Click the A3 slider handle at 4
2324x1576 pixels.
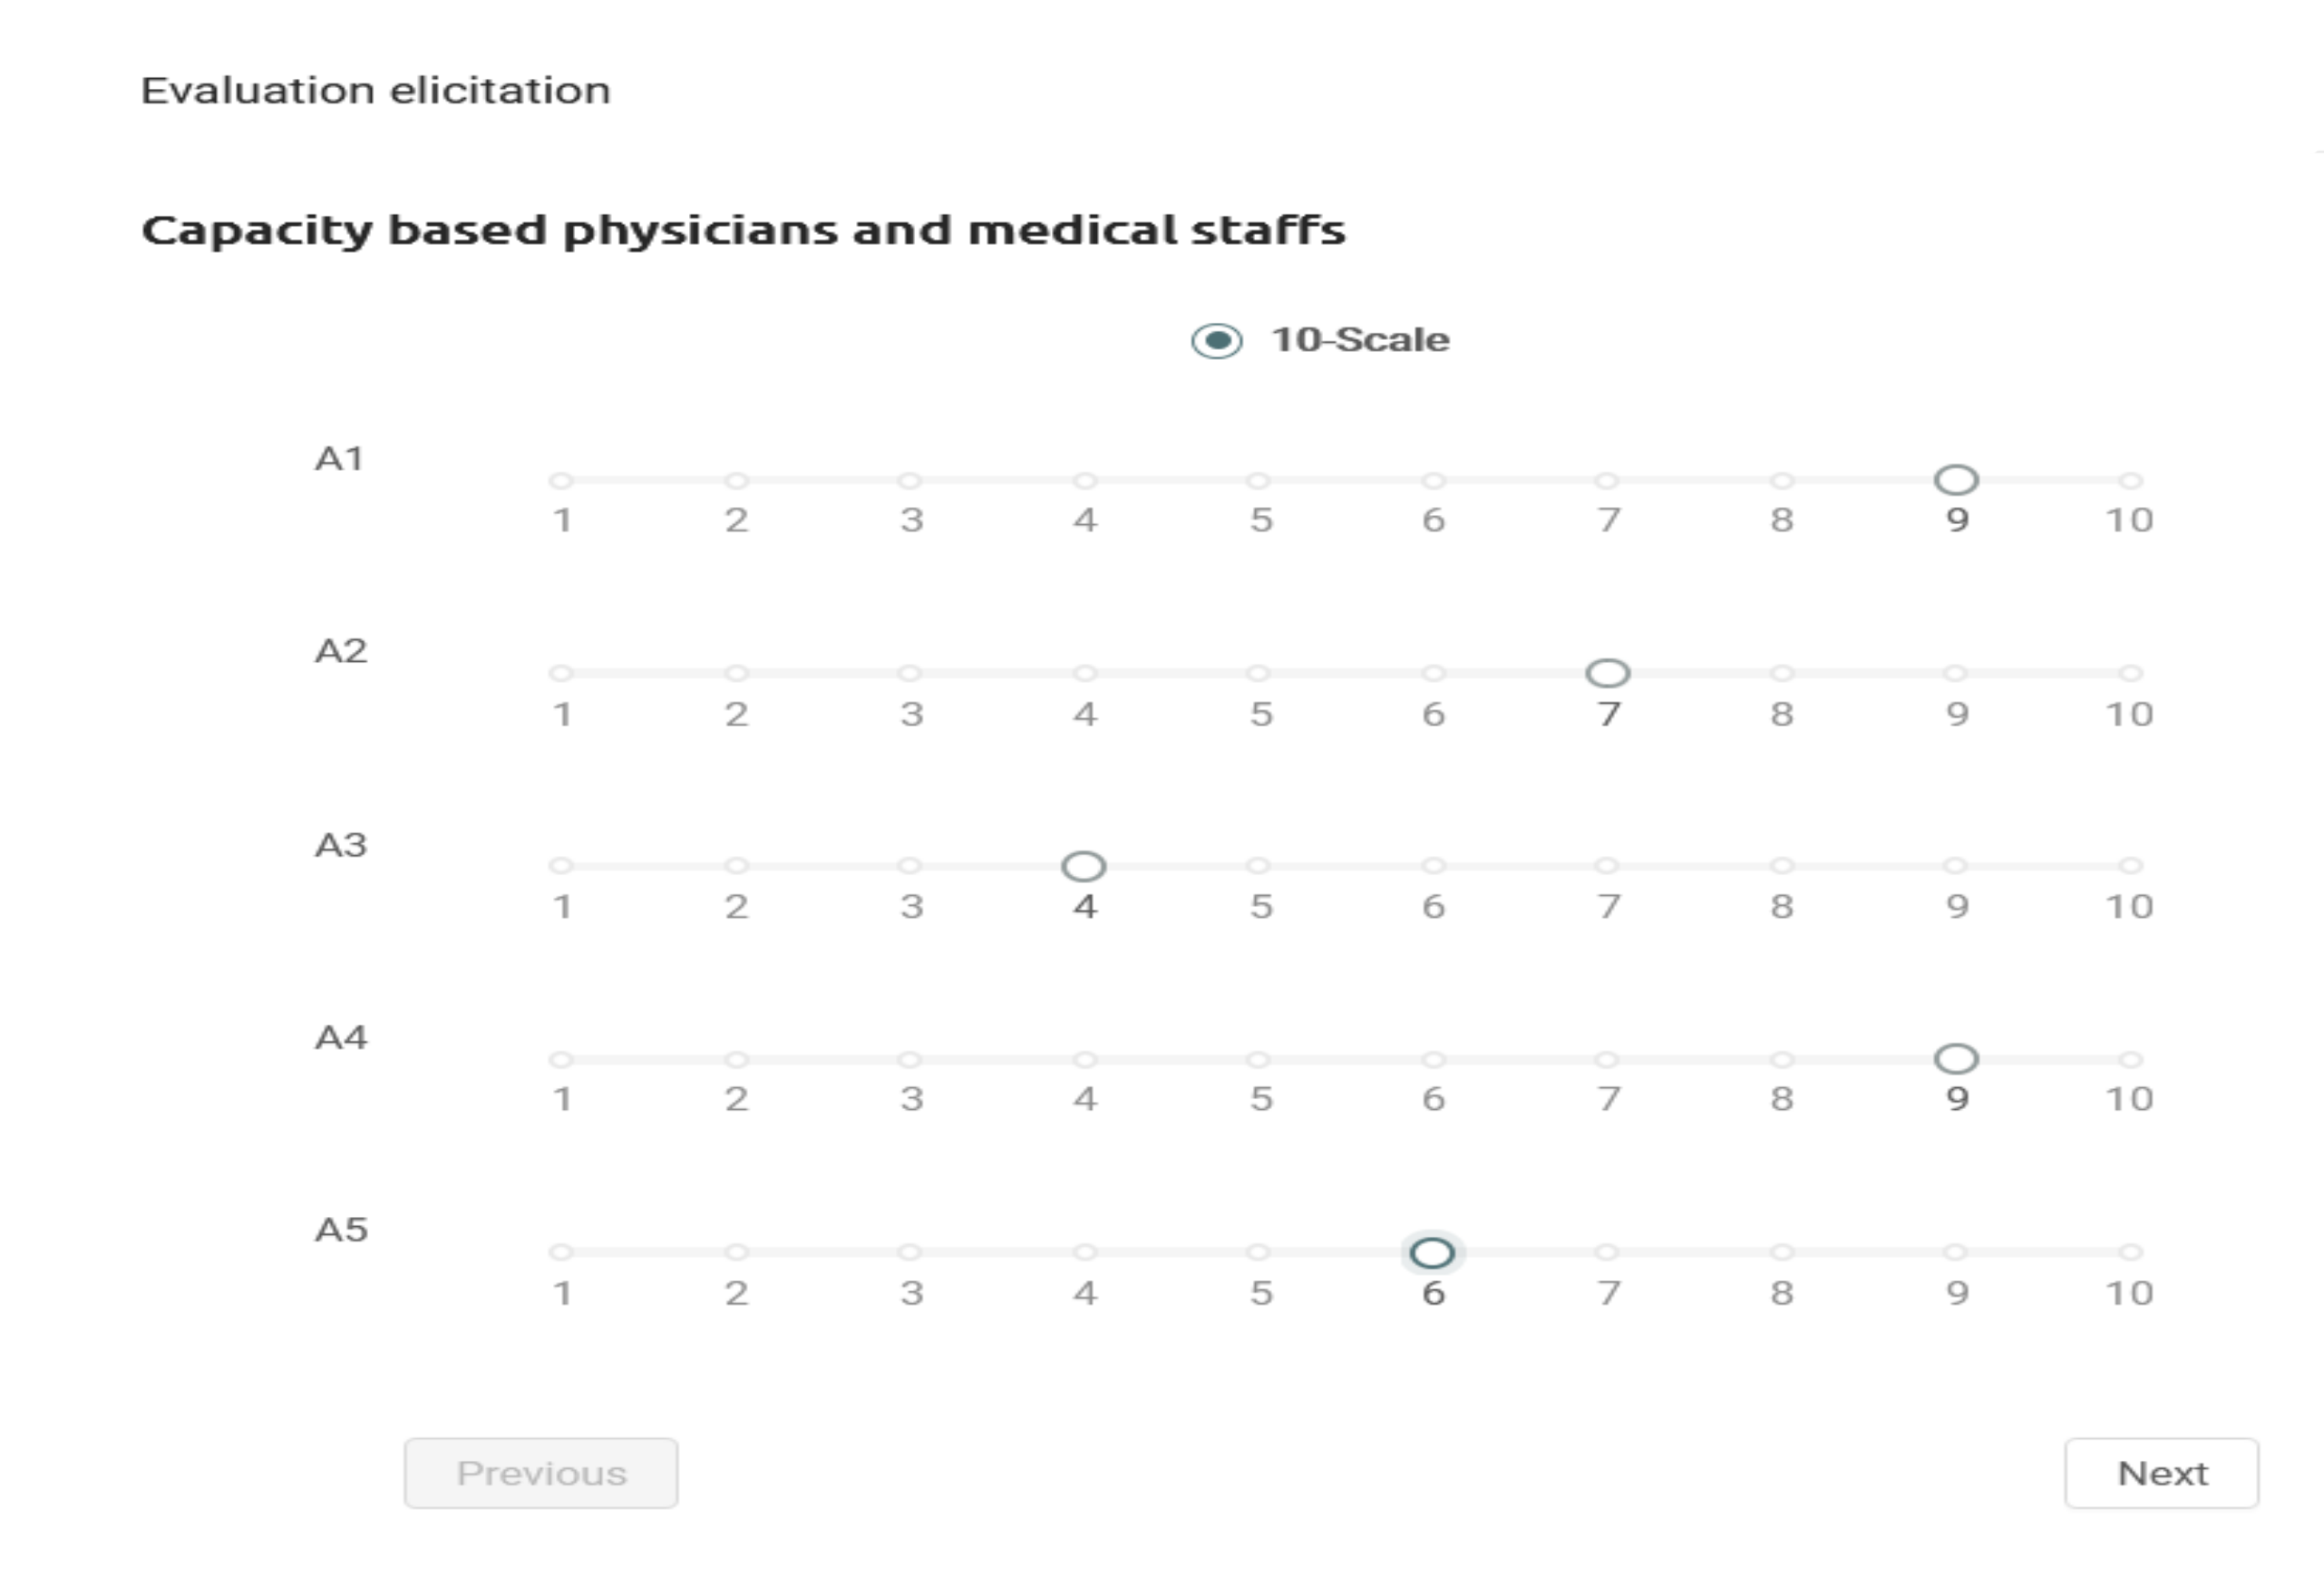point(1083,866)
